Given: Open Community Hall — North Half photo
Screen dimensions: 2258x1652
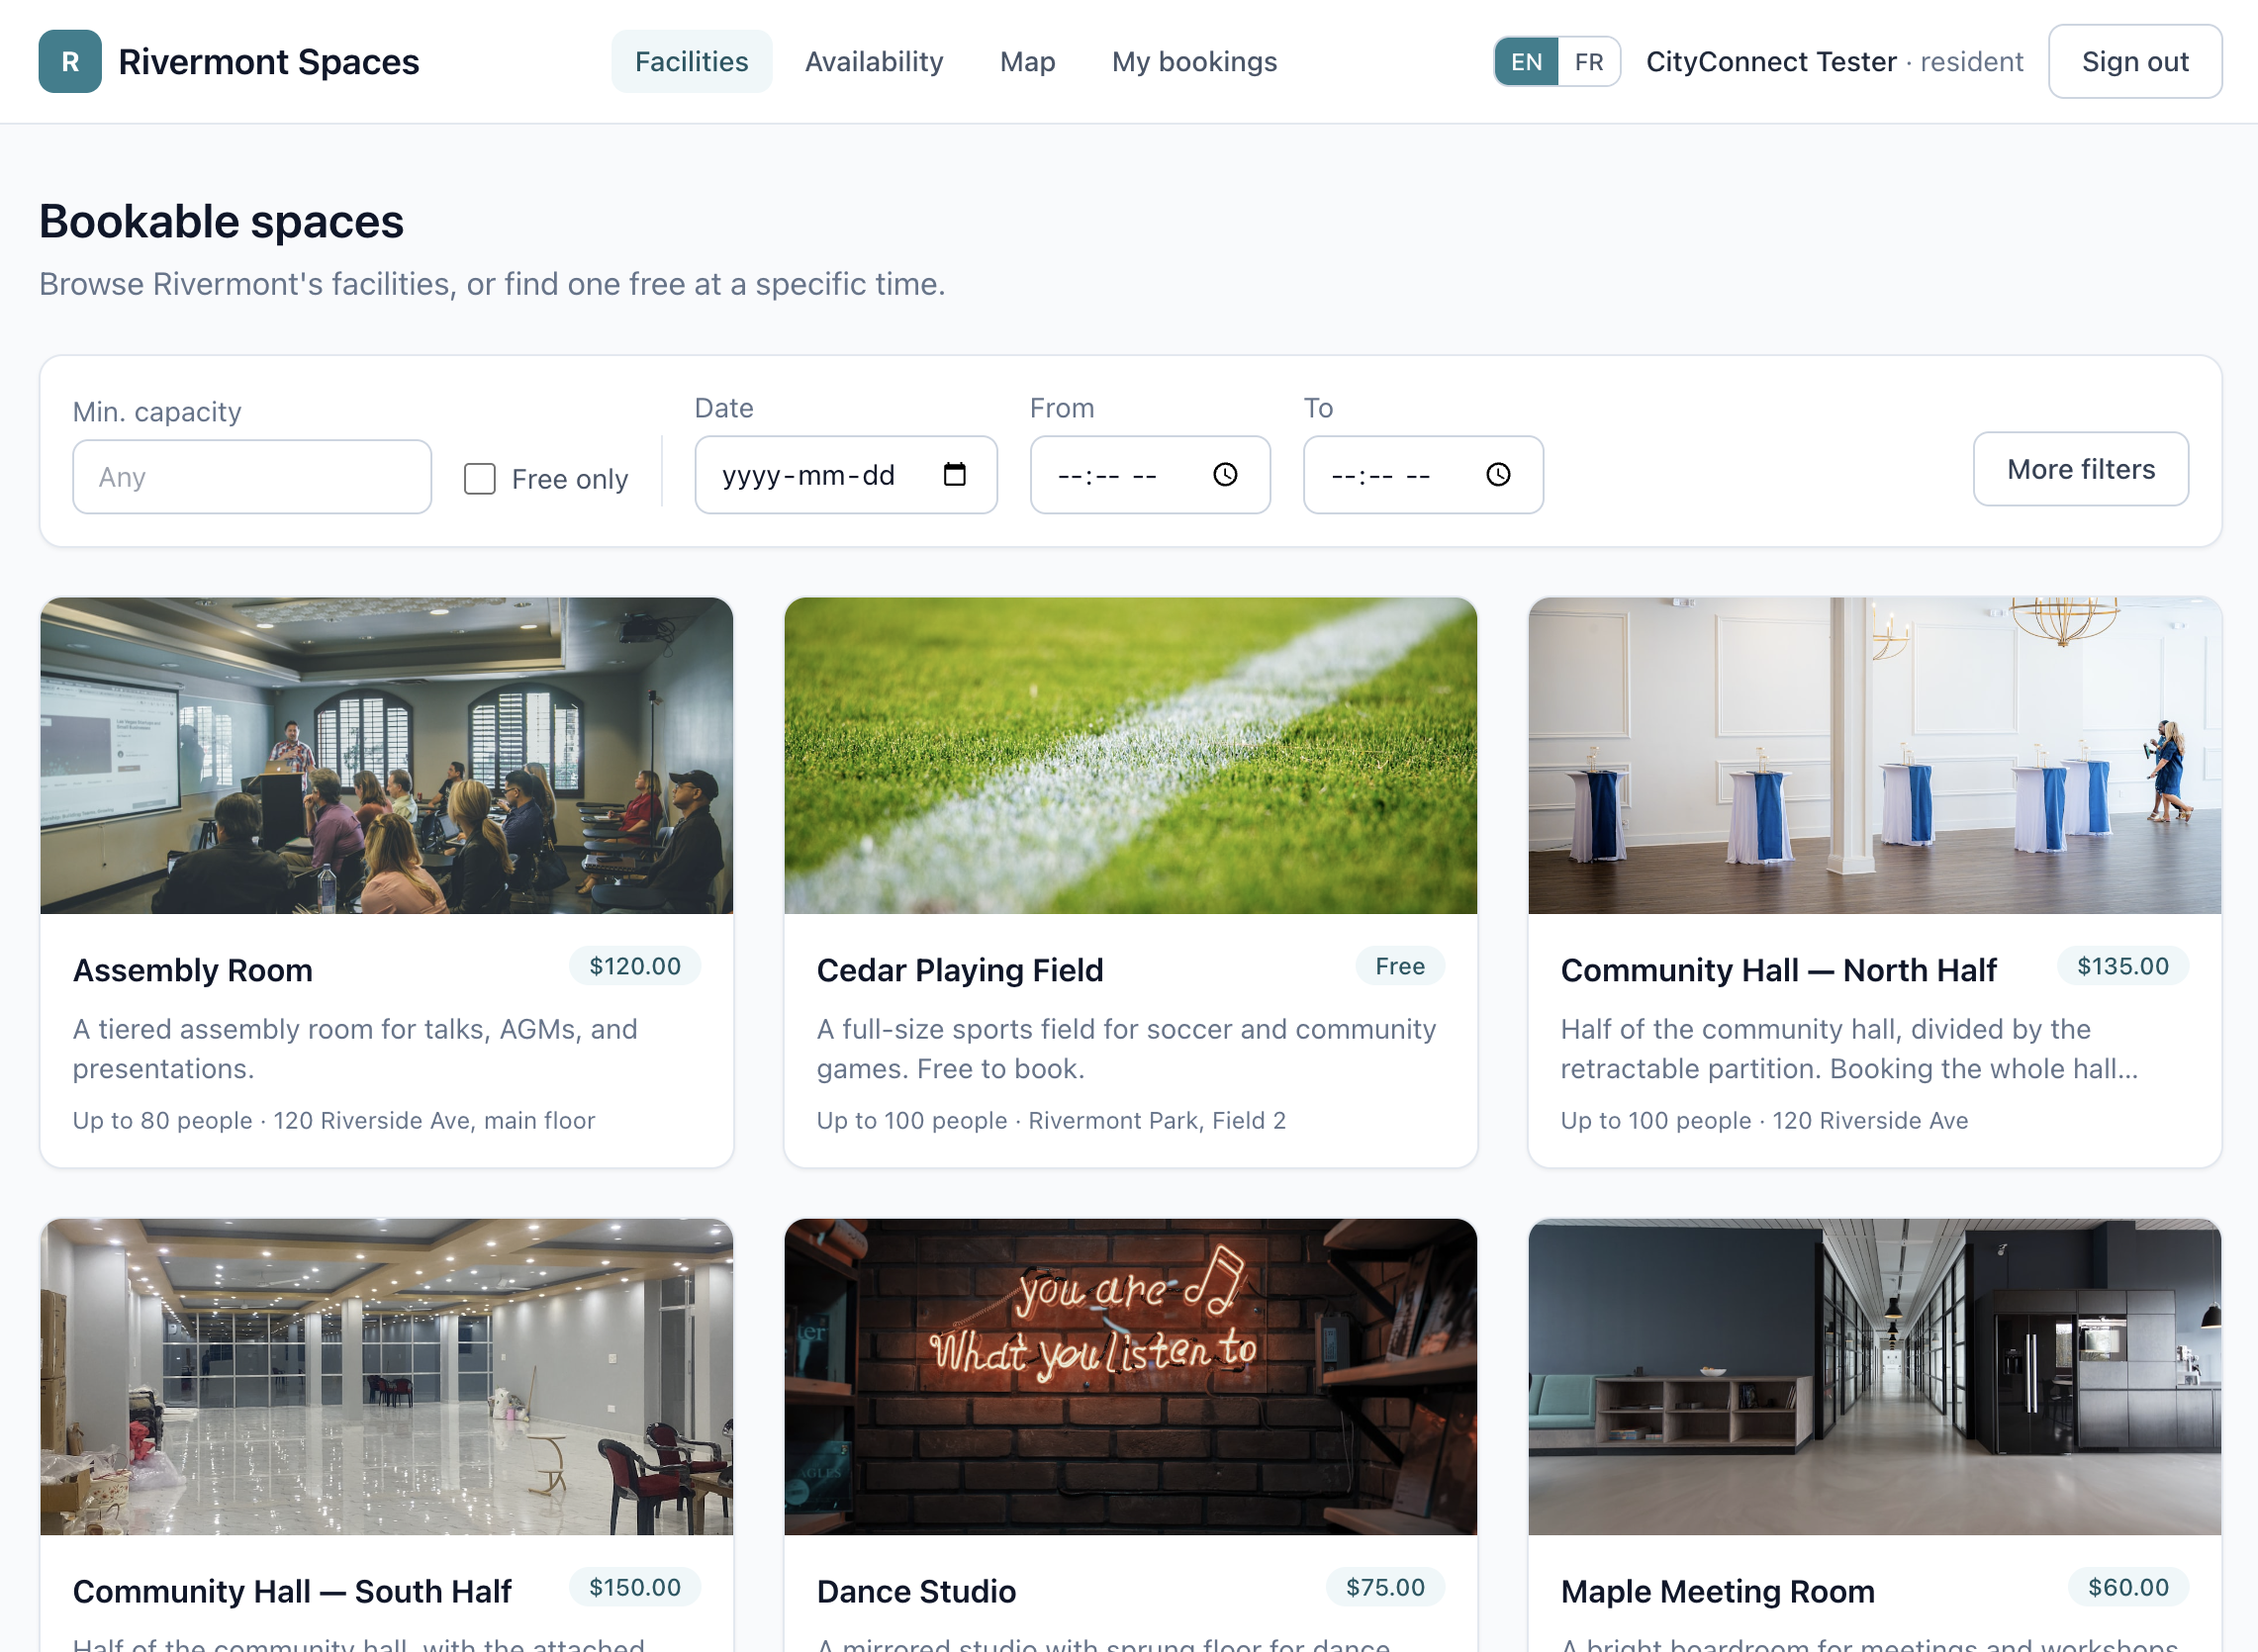Looking at the screenshot, I should [1874, 756].
